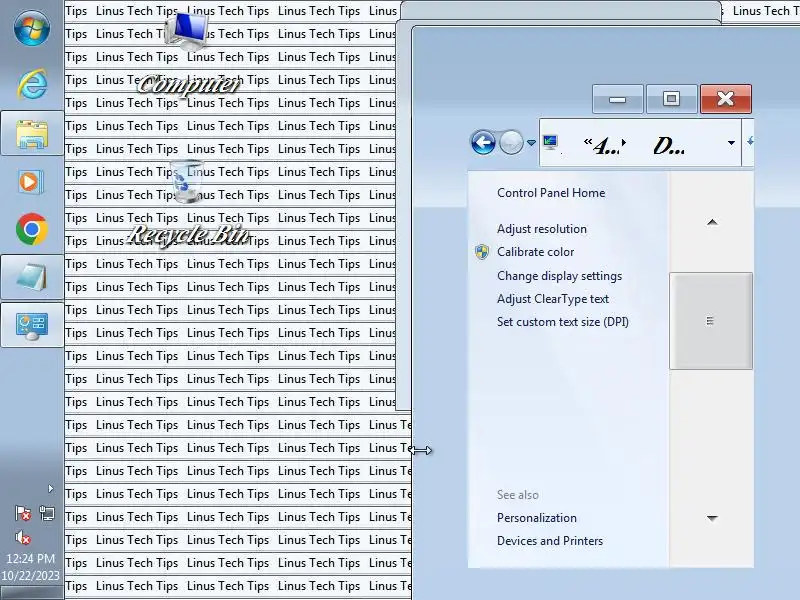Click the 'A...' breadcrumb in address bar
The image size is (800, 600).
[605, 146]
